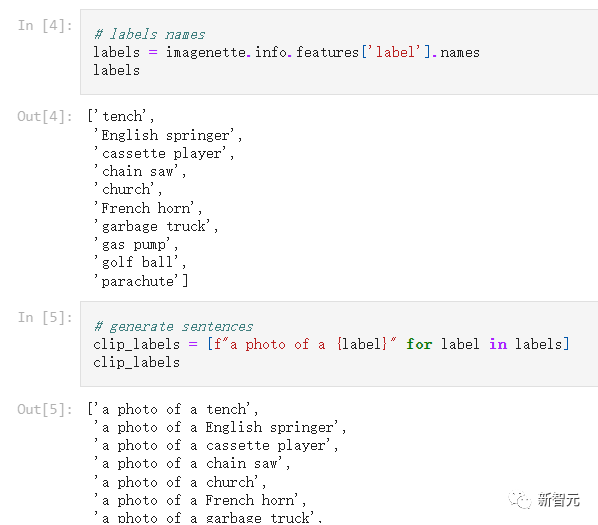Click 'a photo of a chain saw' output
Image resolution: width=598 pixels, height=525 pixels.
point(192,464)
